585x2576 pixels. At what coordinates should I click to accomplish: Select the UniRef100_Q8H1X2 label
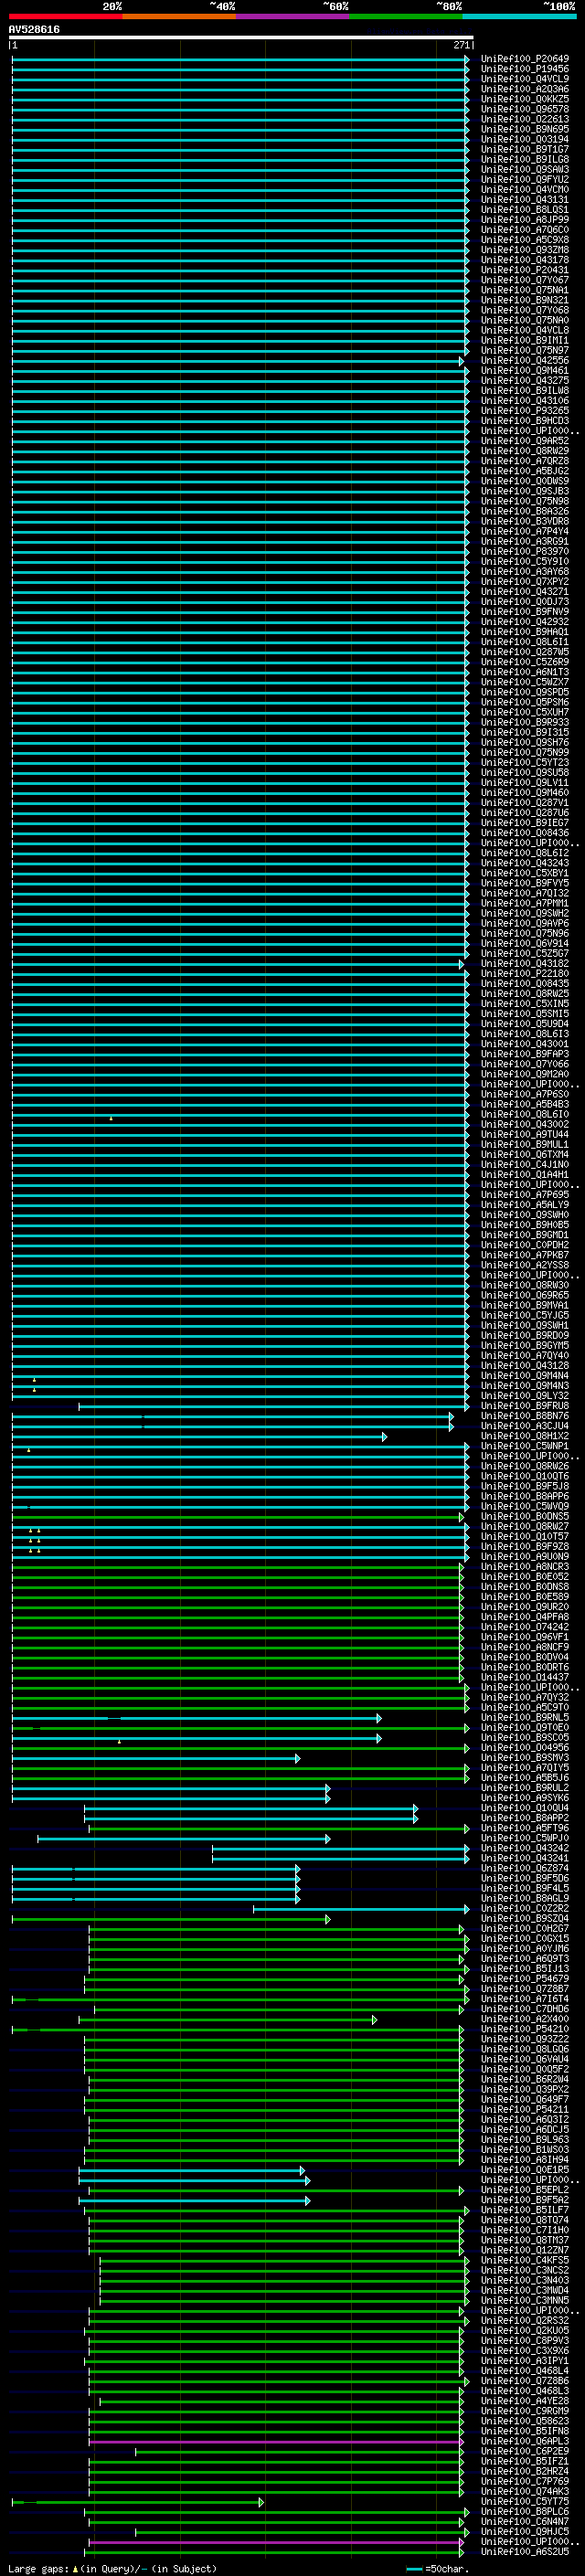pyautogui.click(x=525, y=1436)
